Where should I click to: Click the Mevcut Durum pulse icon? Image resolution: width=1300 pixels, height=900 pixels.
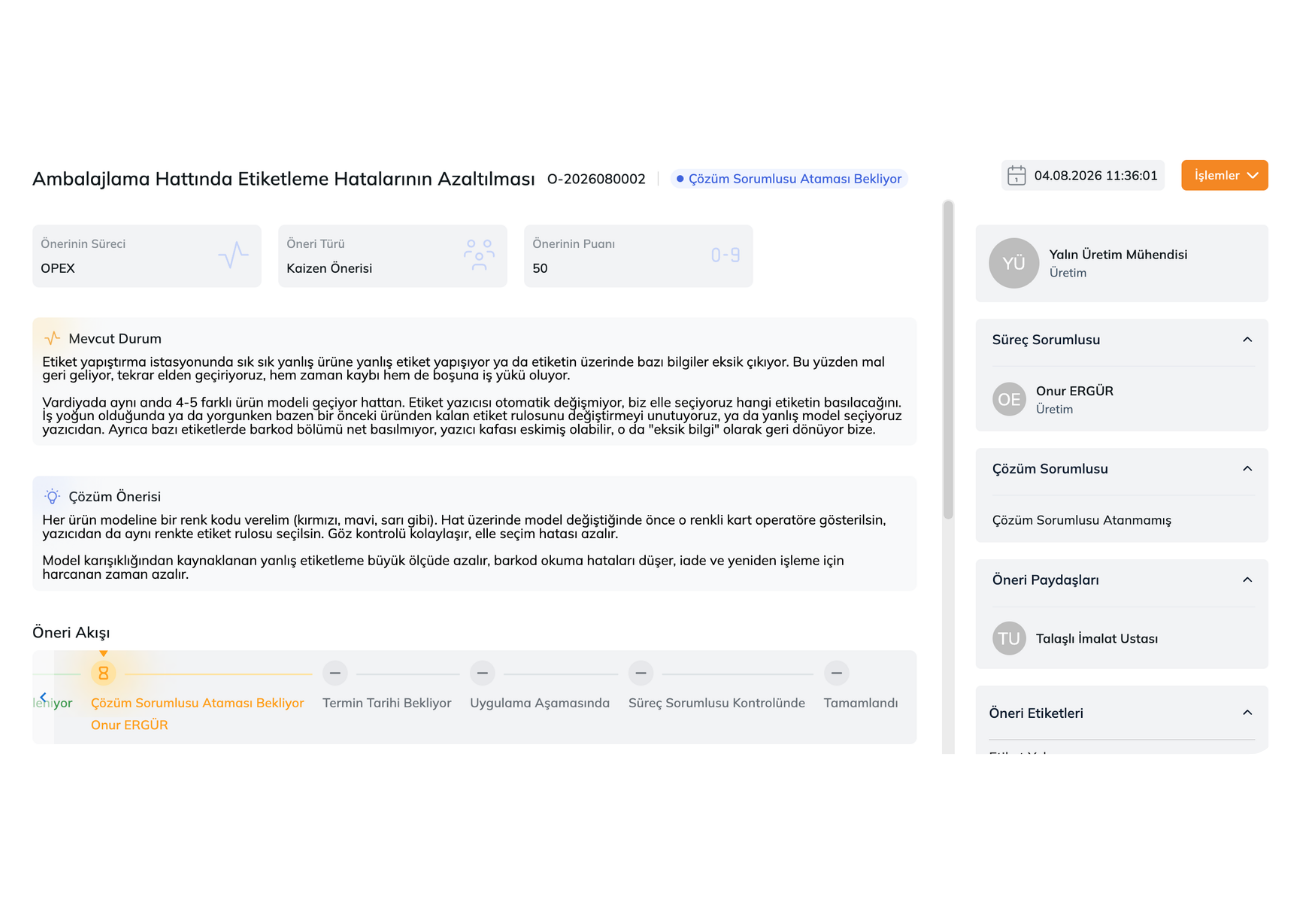point(52,338)
